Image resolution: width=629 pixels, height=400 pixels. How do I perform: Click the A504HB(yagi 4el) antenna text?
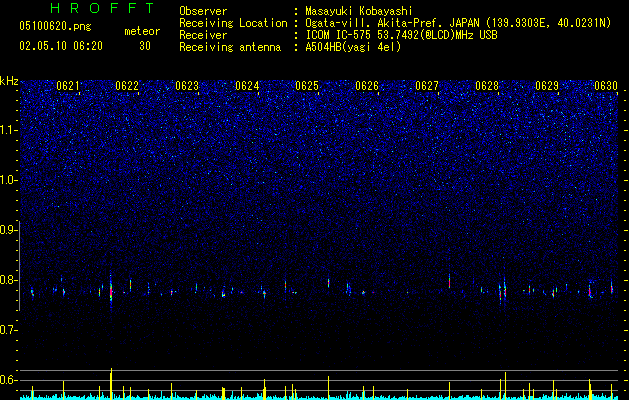coord(353,47)
